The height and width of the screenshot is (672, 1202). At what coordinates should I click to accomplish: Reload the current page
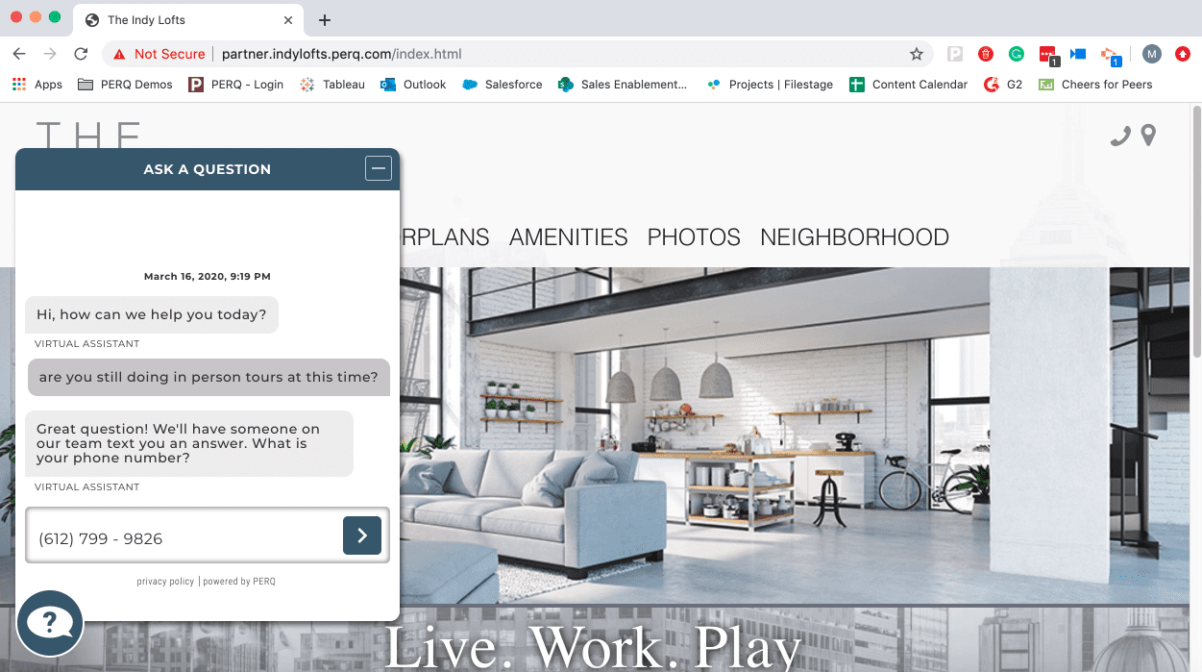(x=81, y=54)
